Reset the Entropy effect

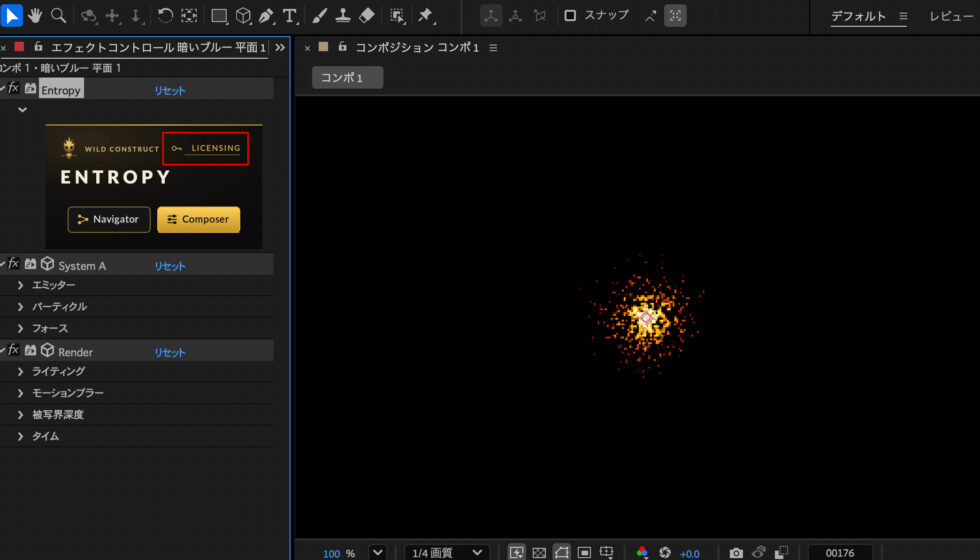coord(170,90)
